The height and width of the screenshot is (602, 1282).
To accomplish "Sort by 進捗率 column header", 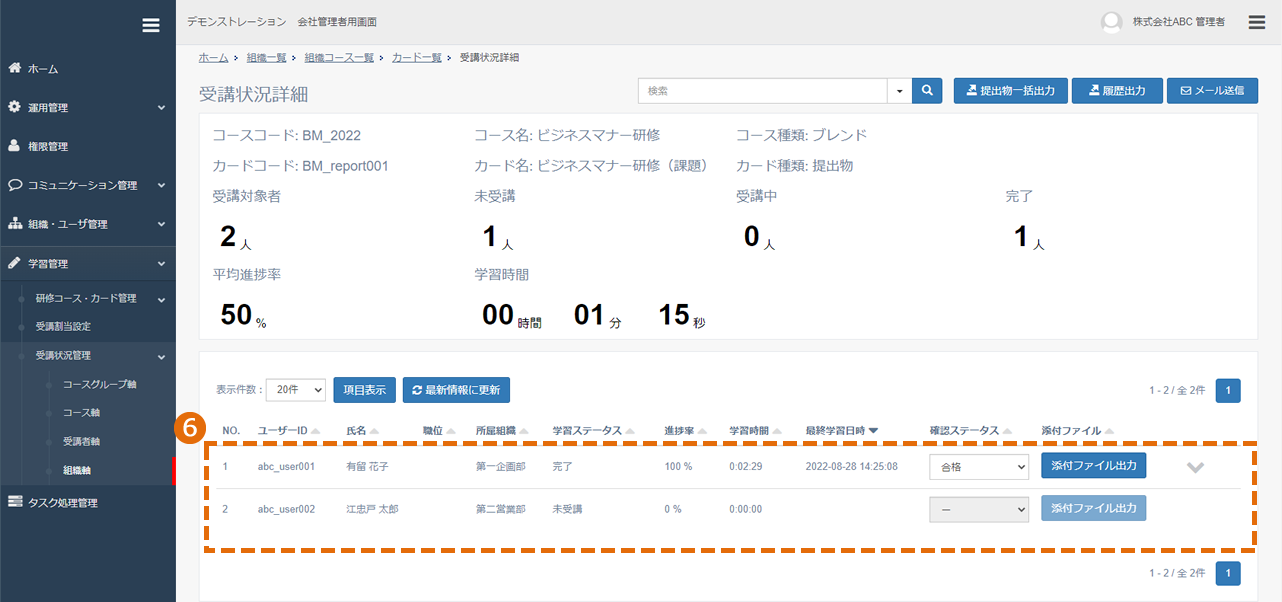I will [x=686, y=431].
